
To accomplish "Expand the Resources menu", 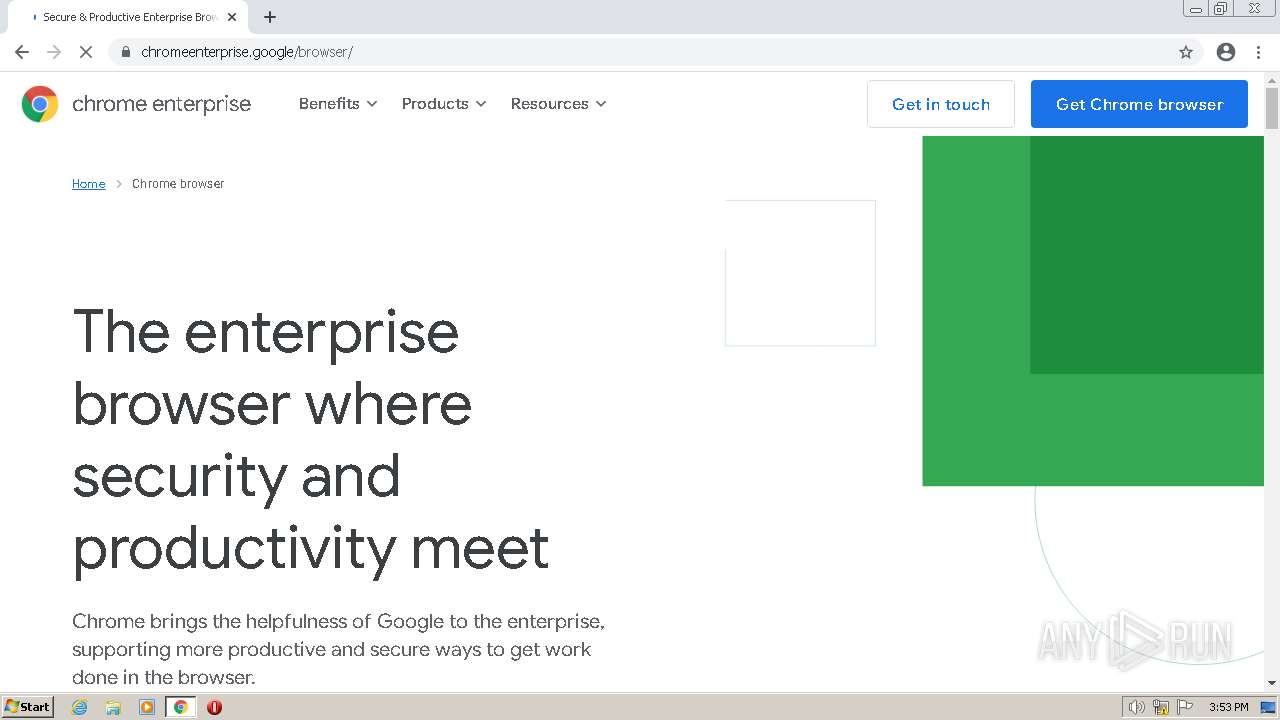I will coord(558,104).
